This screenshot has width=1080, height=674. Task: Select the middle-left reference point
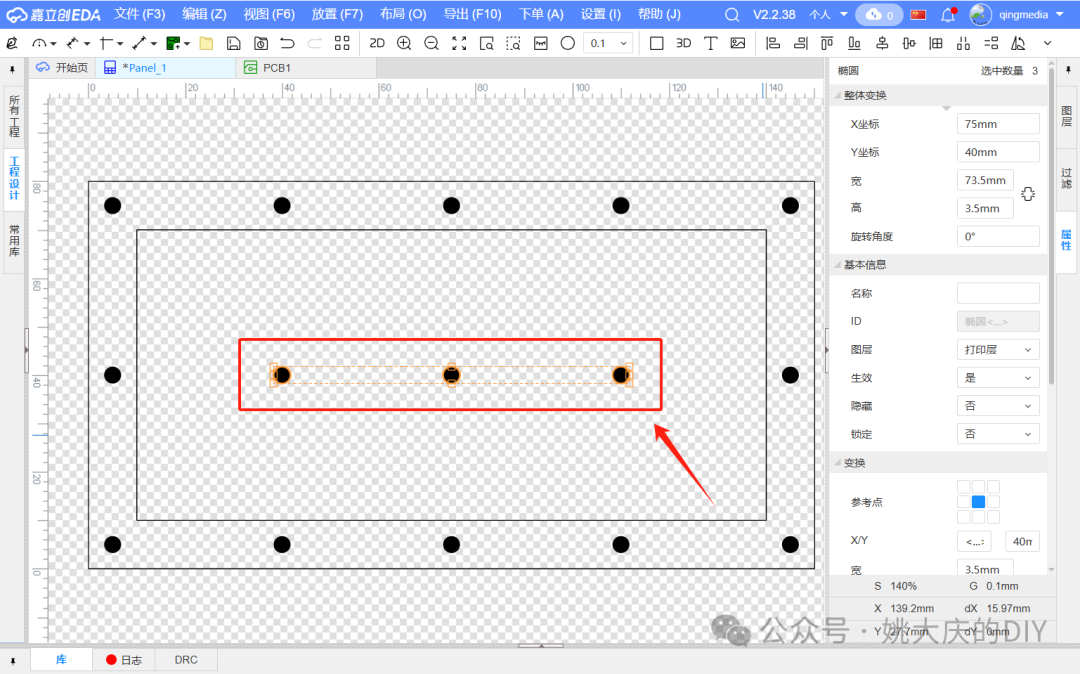(x=964, y=502)
